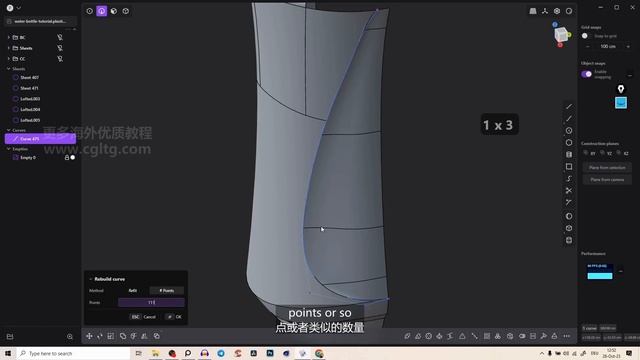Select the polygon tool in right toolbar
640x360 pixels.
[569, 142]
